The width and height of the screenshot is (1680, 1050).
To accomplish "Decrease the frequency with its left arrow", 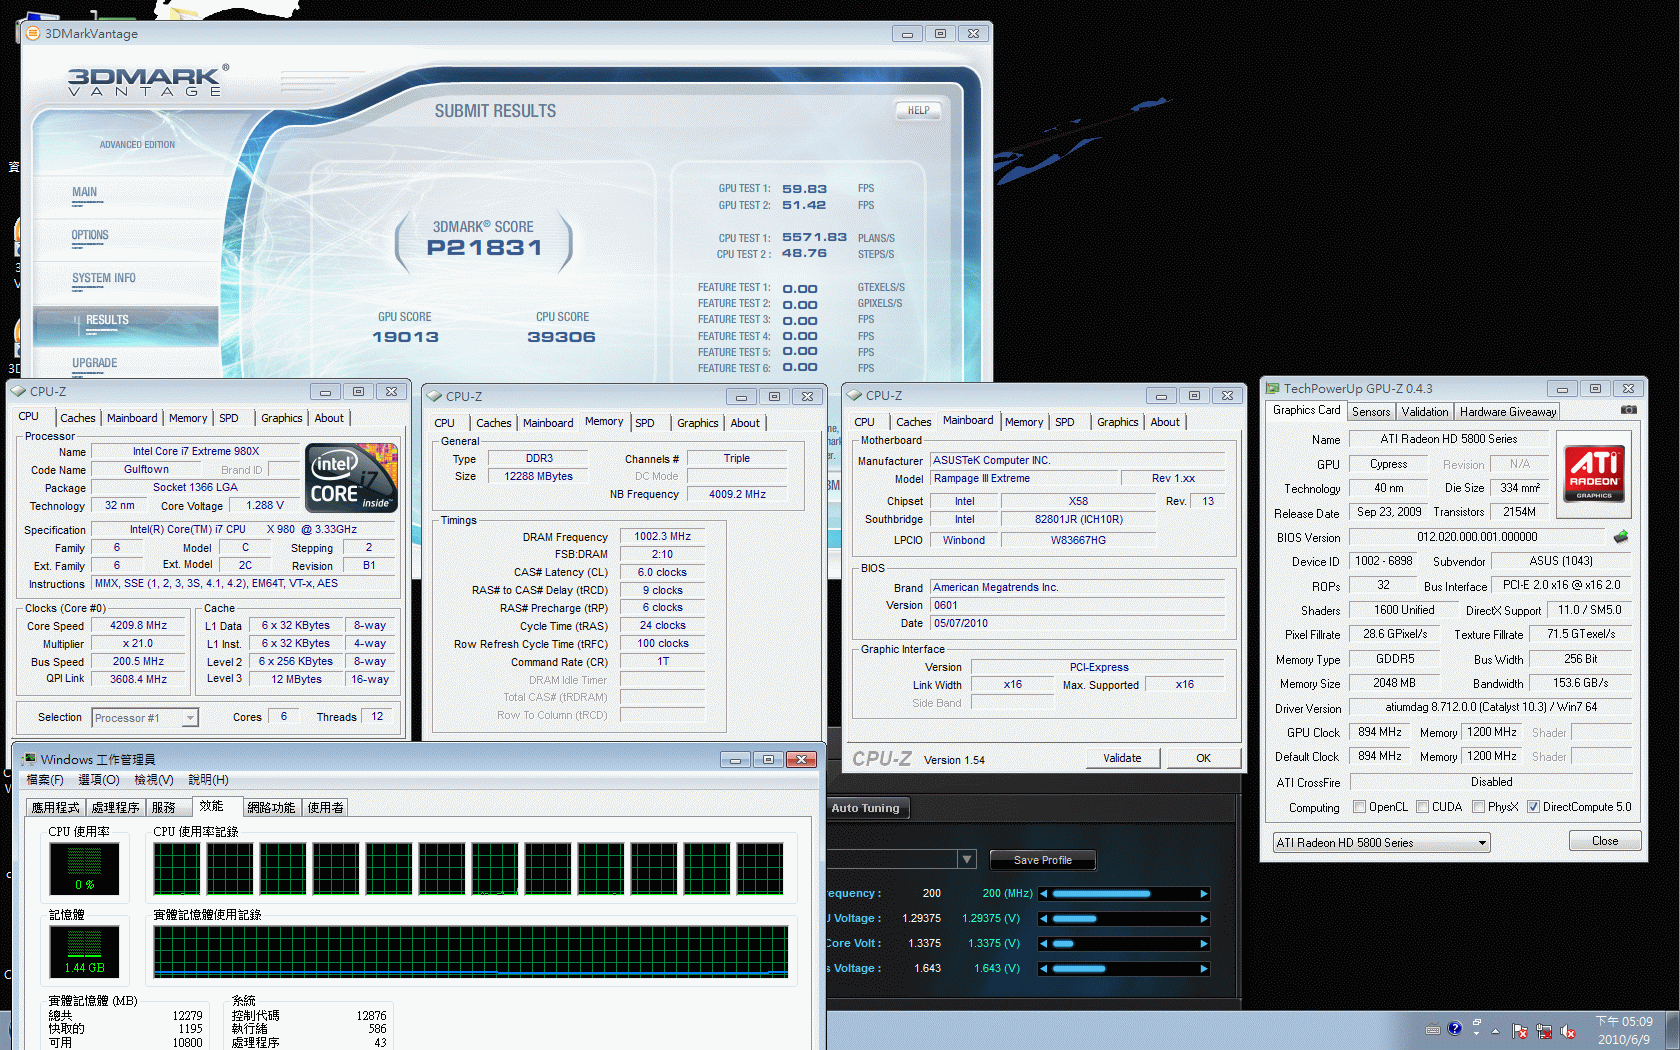I will 1044,894.
